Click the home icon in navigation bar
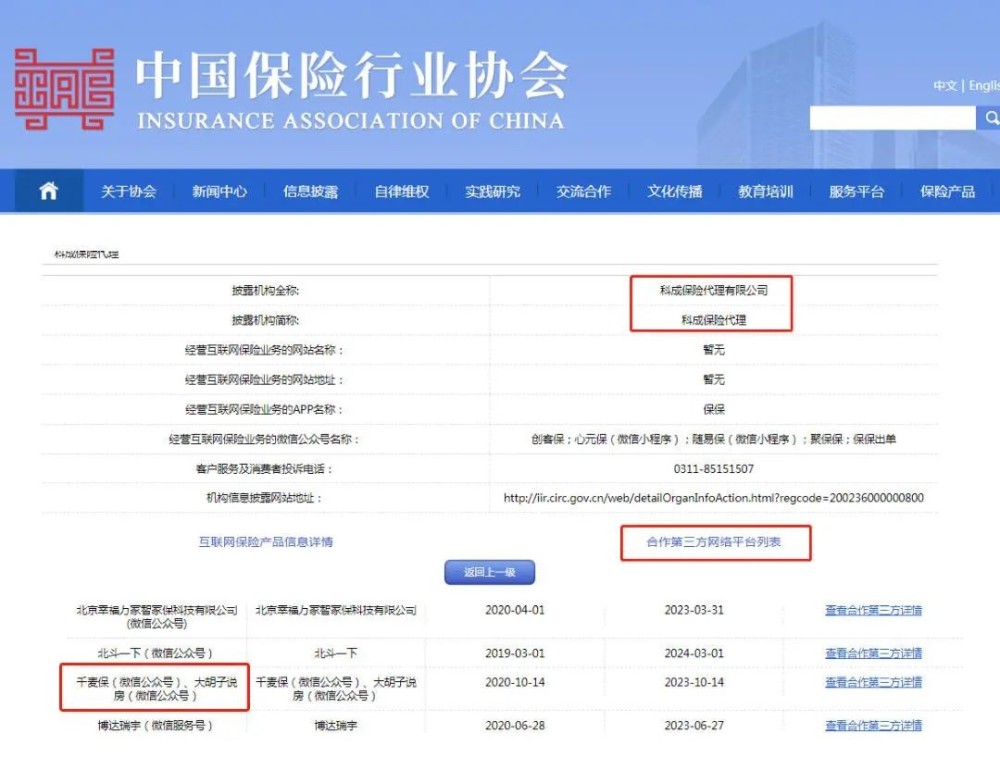Screen dimensions: 1000x758 click(x=48, y=191)
